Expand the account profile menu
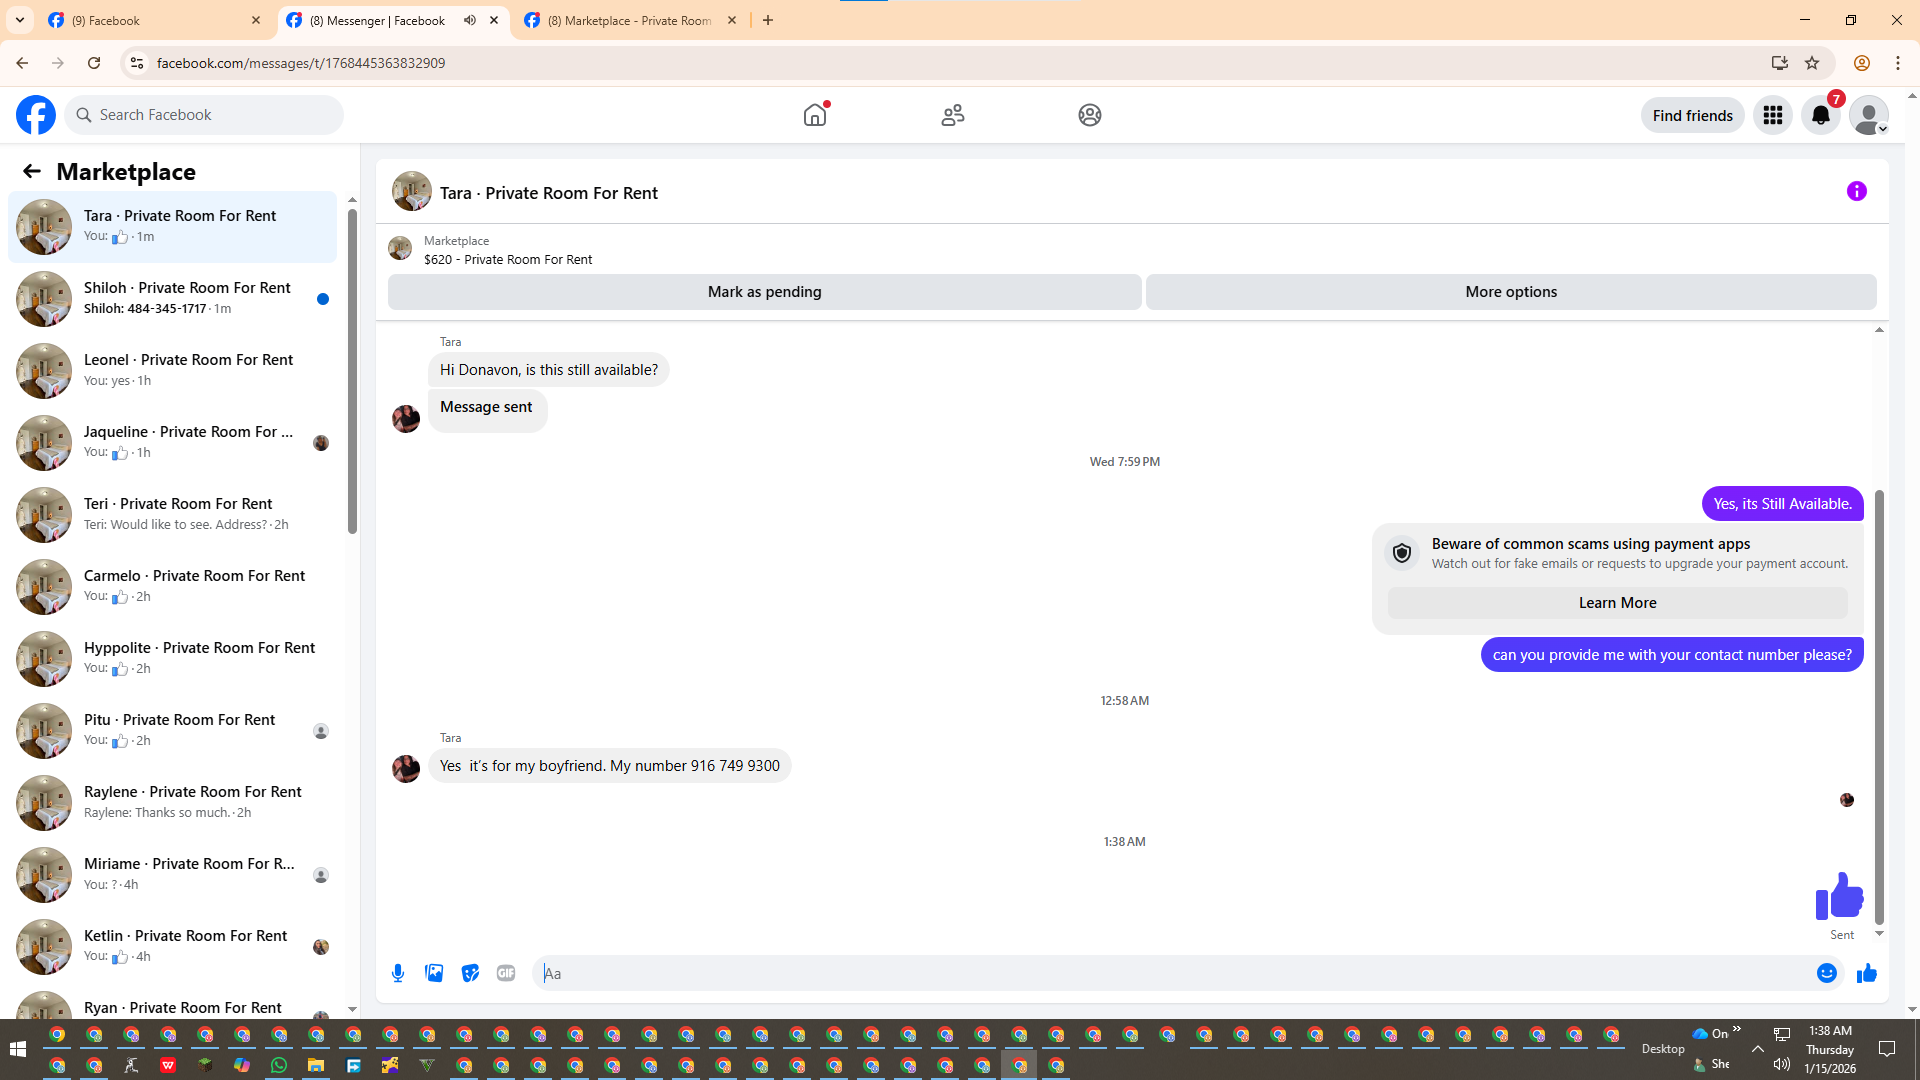The image size is (1920, 1080). [x=1868, y=115]
